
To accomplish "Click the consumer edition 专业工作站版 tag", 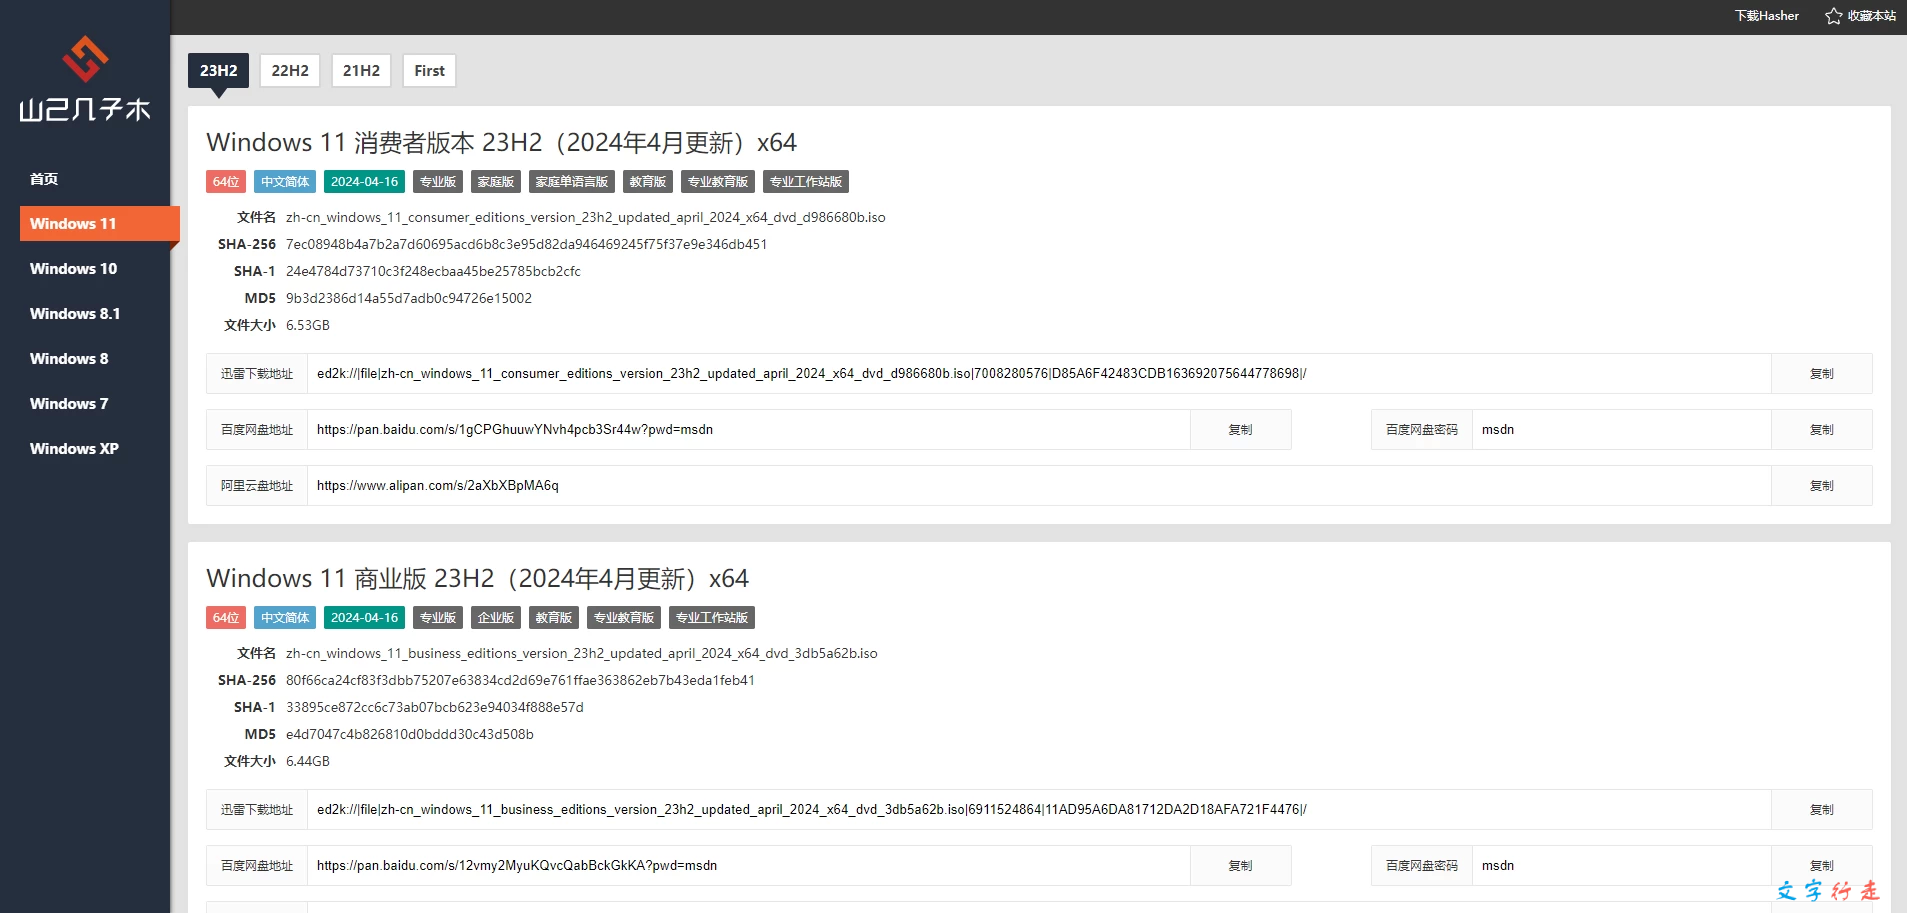I will pos(806,182).
